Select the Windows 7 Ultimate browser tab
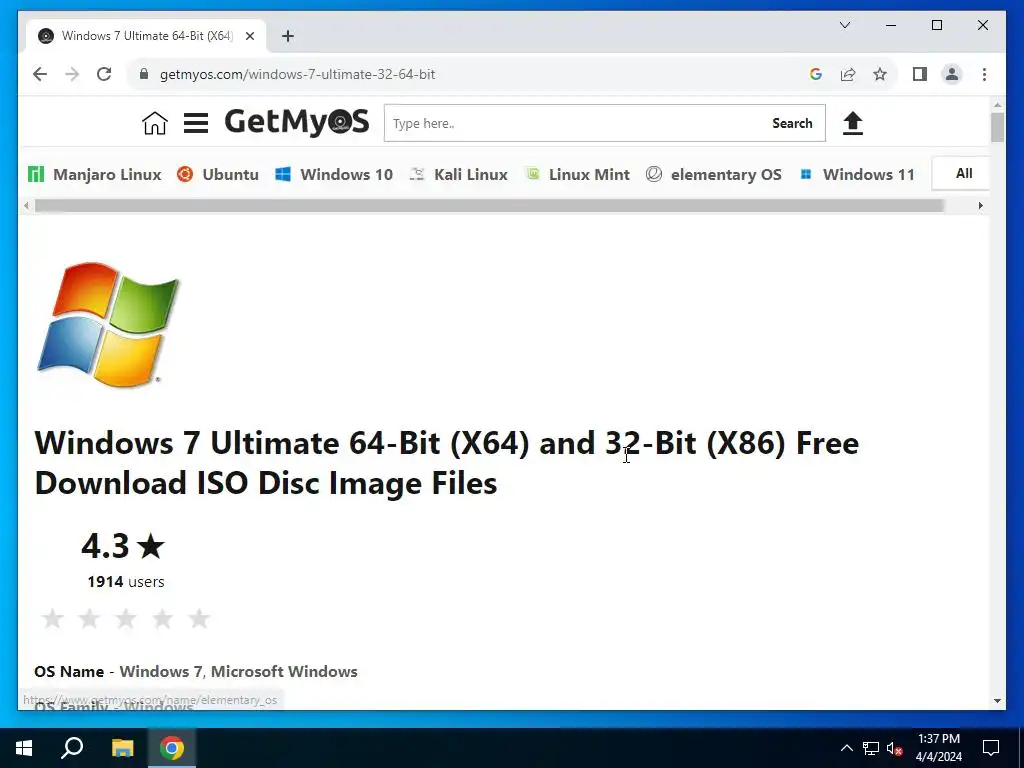Viewport: 1024px width, 768px height. pos(146,36)
